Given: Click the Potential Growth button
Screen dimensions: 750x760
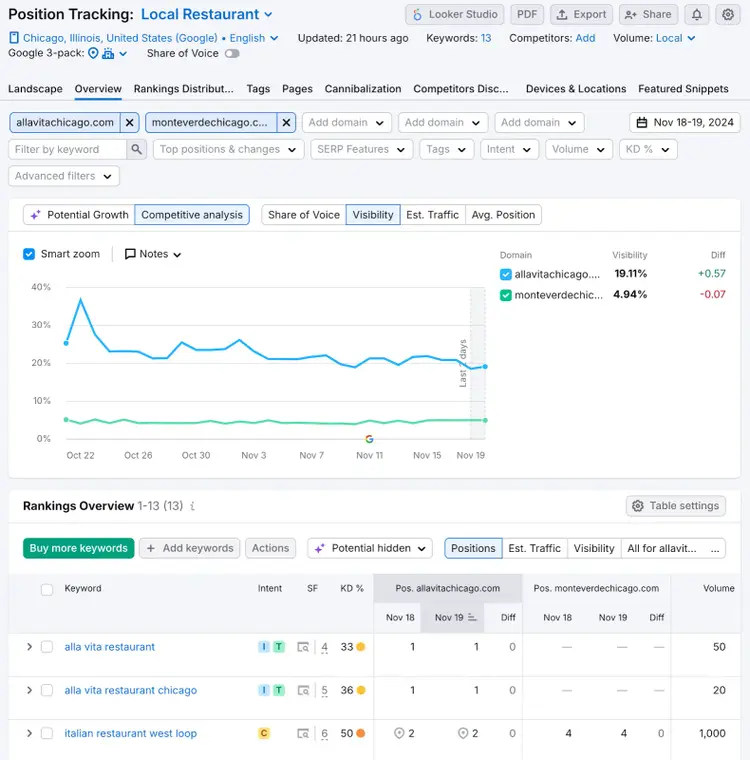Looking at the screenshot, I should tap(79, 215).
